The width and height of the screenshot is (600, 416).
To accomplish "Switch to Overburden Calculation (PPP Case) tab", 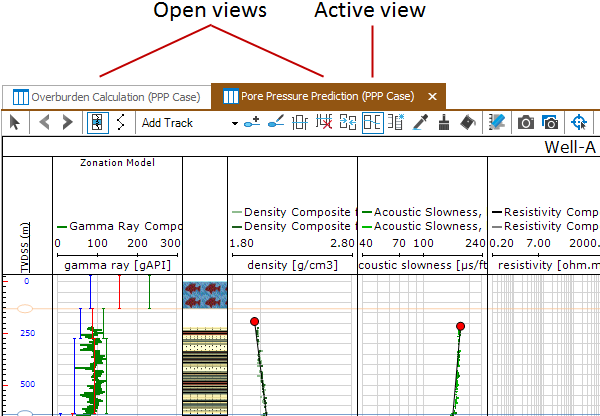I will pyautogui.click(x=107, y=97).
